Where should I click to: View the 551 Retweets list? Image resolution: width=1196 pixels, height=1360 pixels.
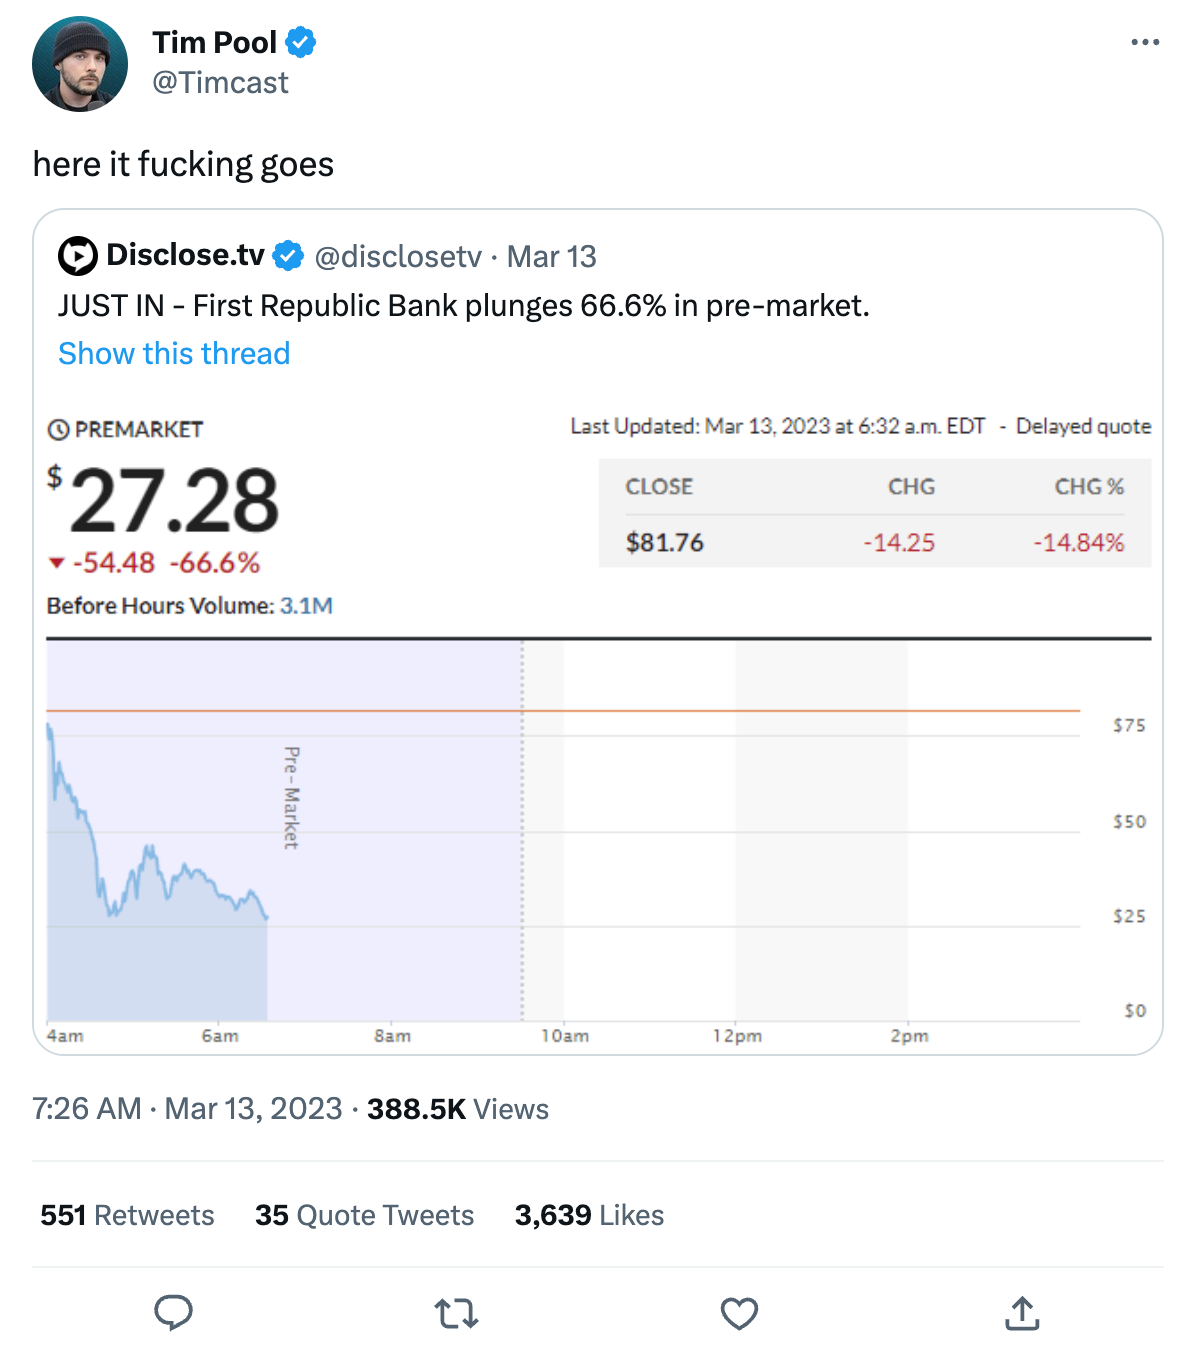pyautogui.click(x=127, y=1215)
